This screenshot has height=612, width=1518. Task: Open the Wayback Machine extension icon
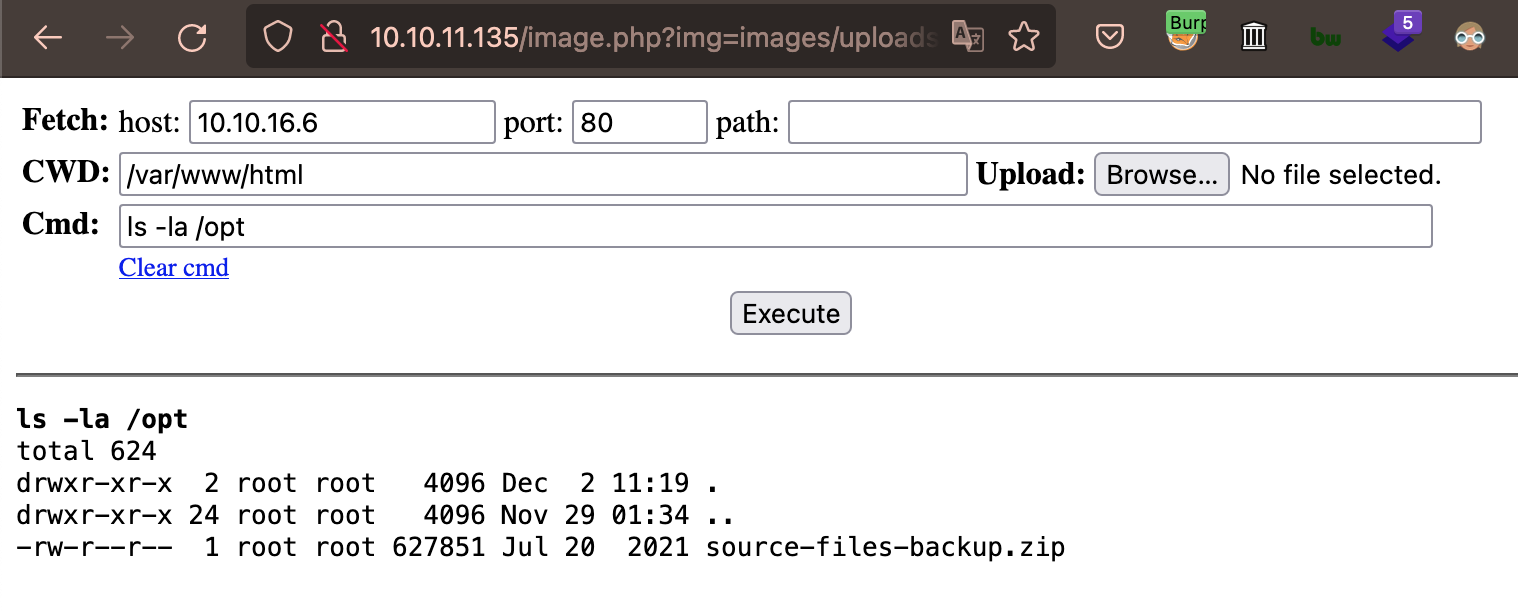tap(1254, 38)
